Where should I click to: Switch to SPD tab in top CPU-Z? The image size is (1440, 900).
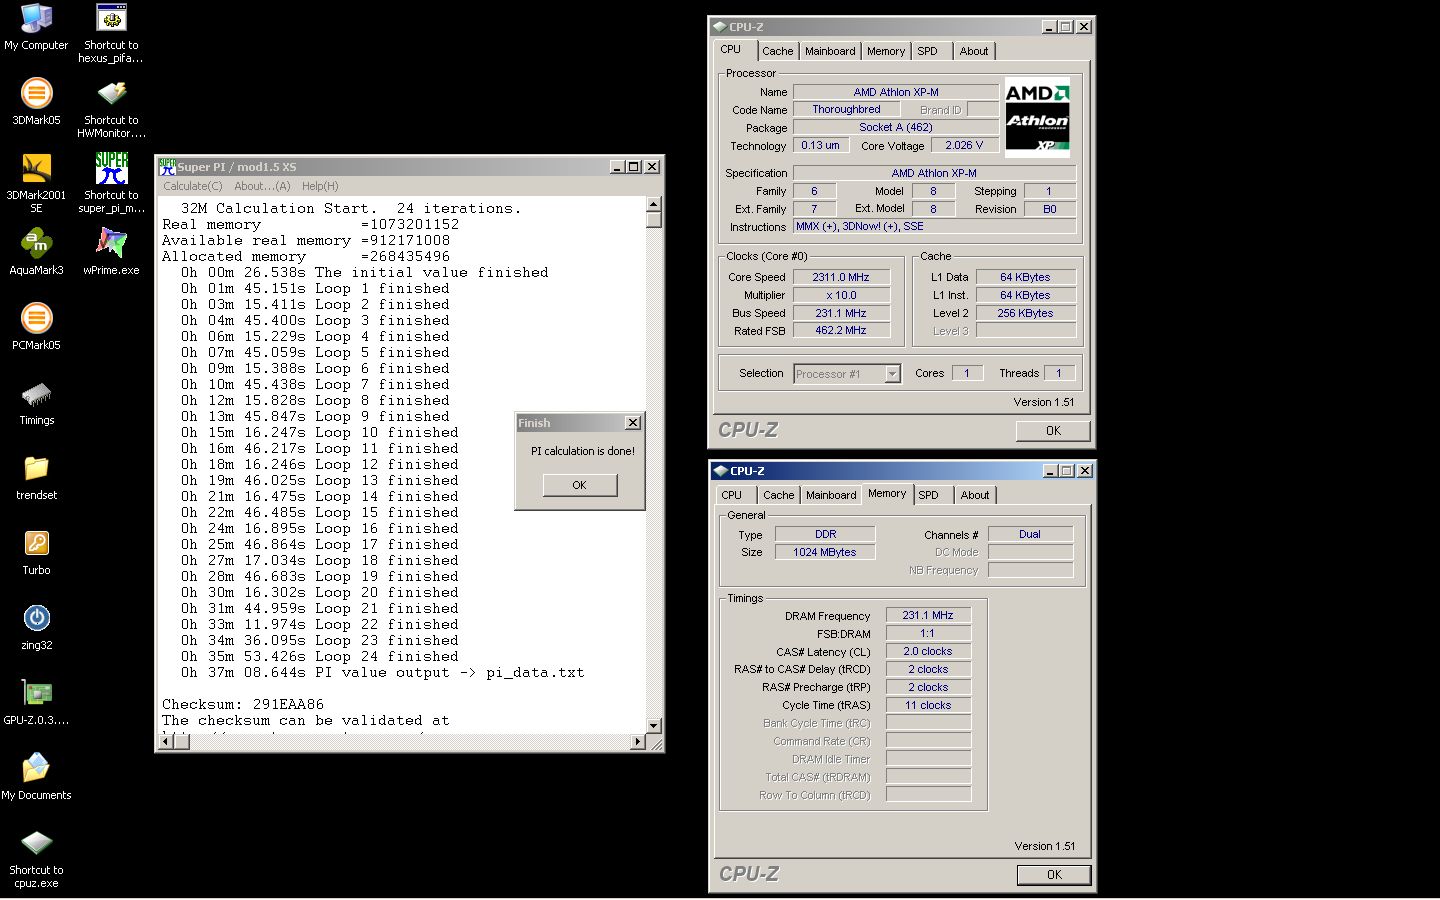[928, 51]
